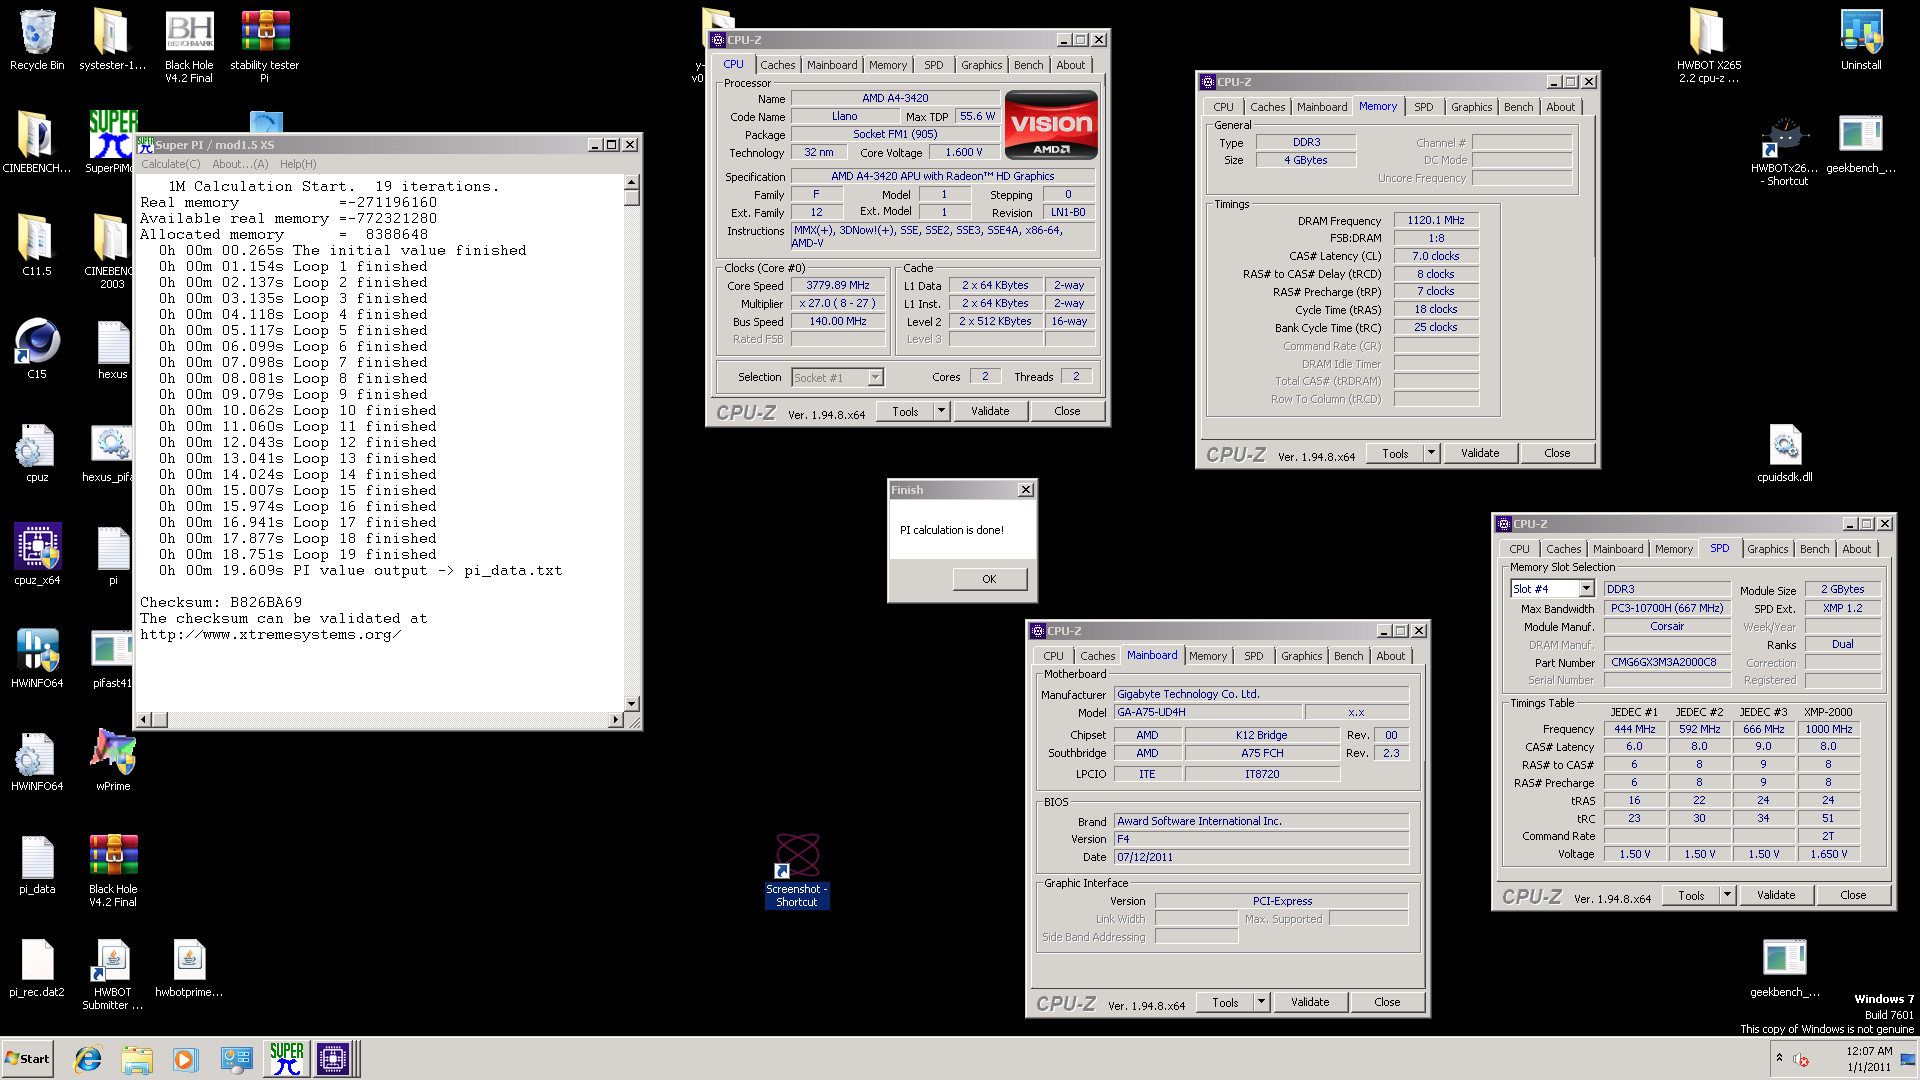Open the pi_rec.dat2 file icon

coord(37,968)
